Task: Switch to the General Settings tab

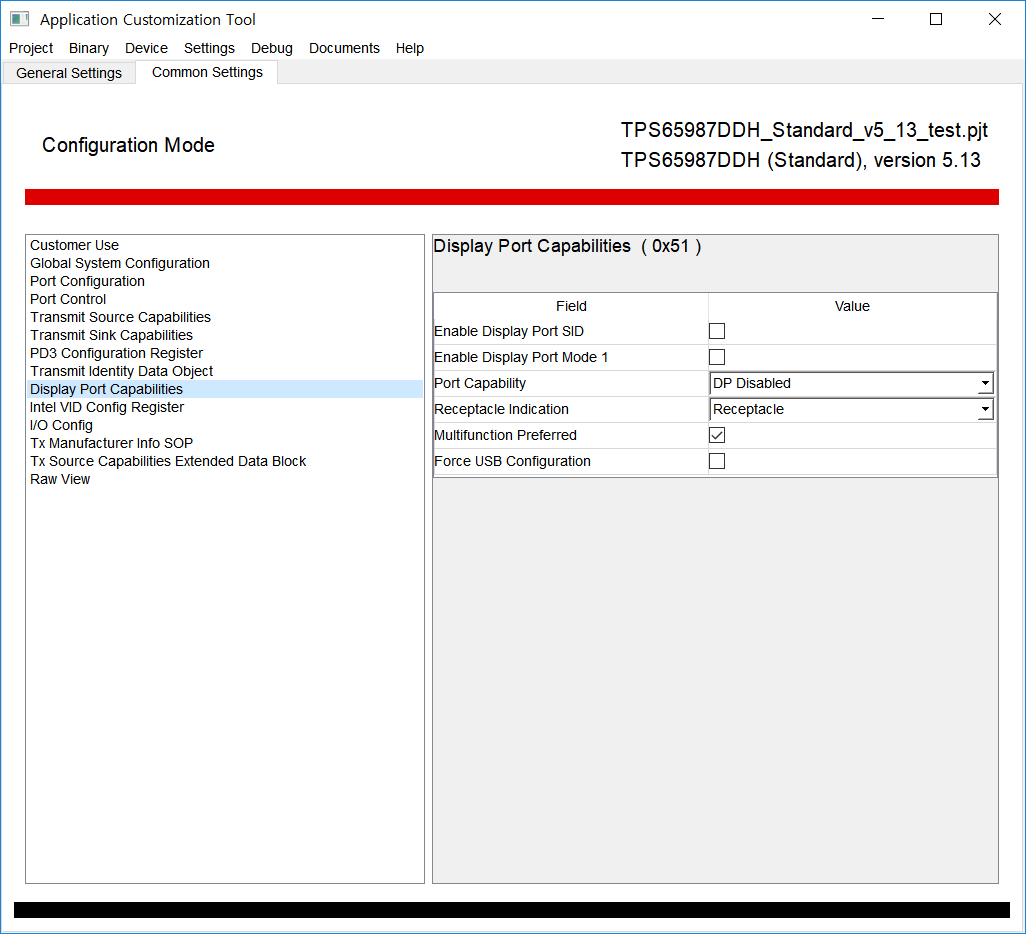Action: (69, 73)
